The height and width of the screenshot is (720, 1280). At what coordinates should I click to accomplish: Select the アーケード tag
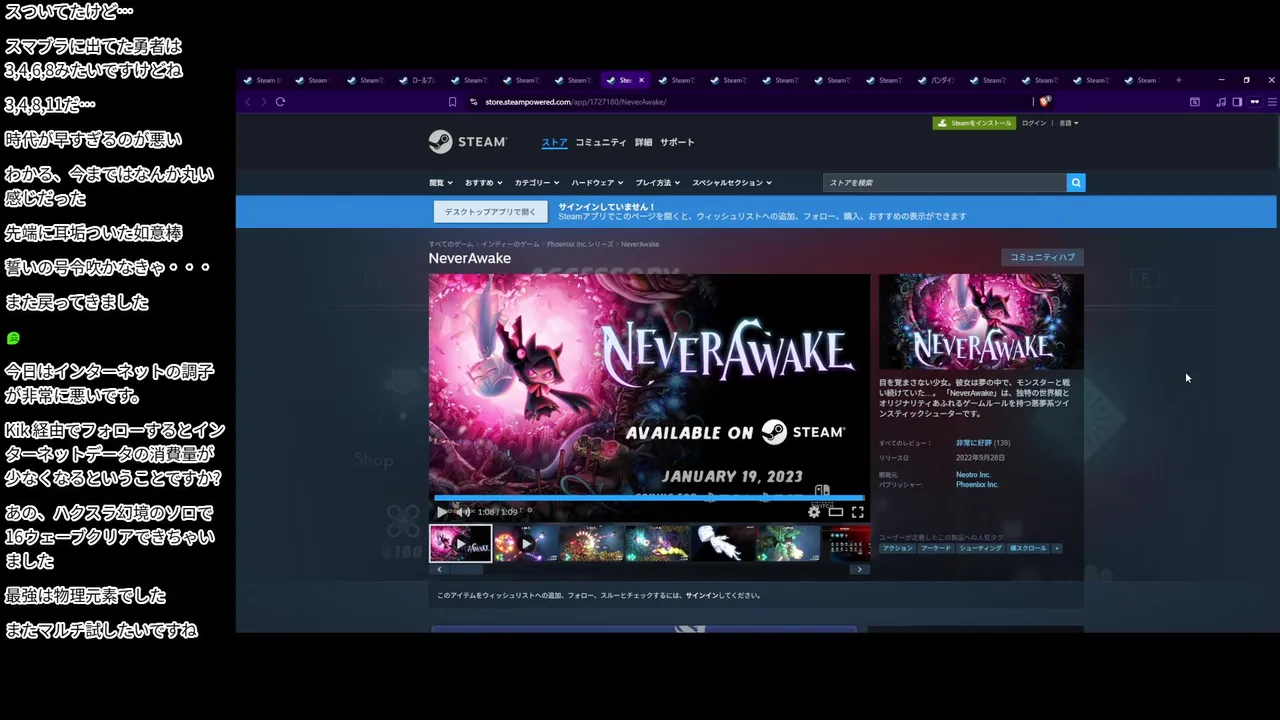(x=936, y=548)
